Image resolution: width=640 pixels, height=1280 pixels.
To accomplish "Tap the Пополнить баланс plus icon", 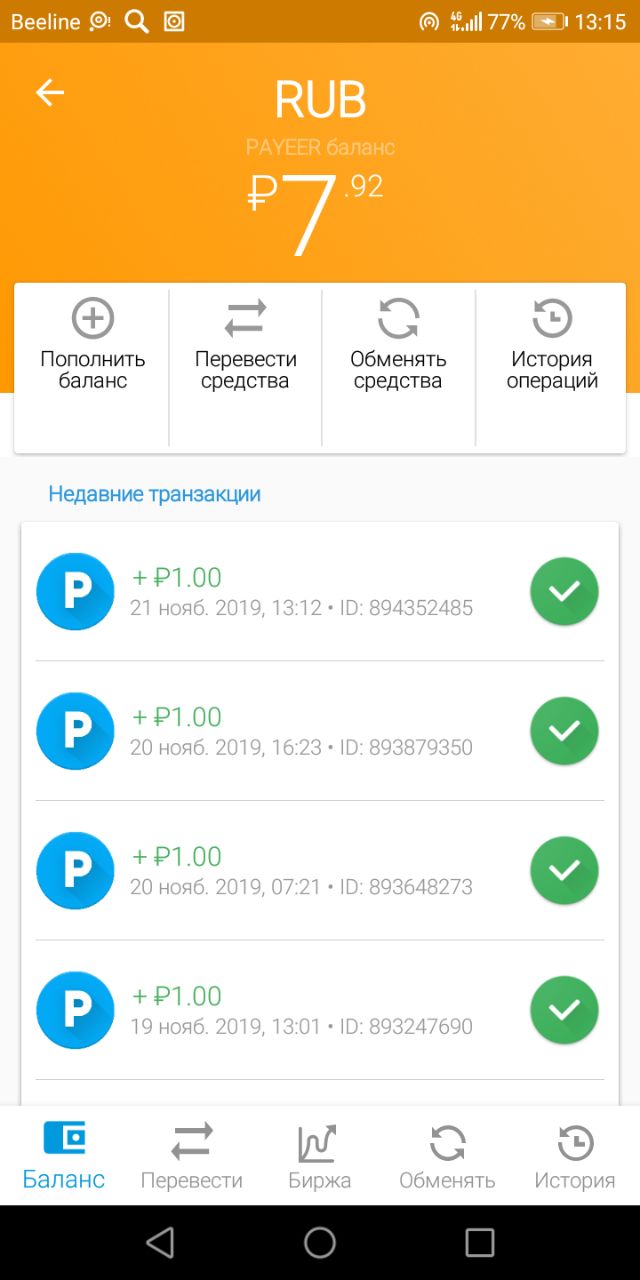I will point(93,319).
